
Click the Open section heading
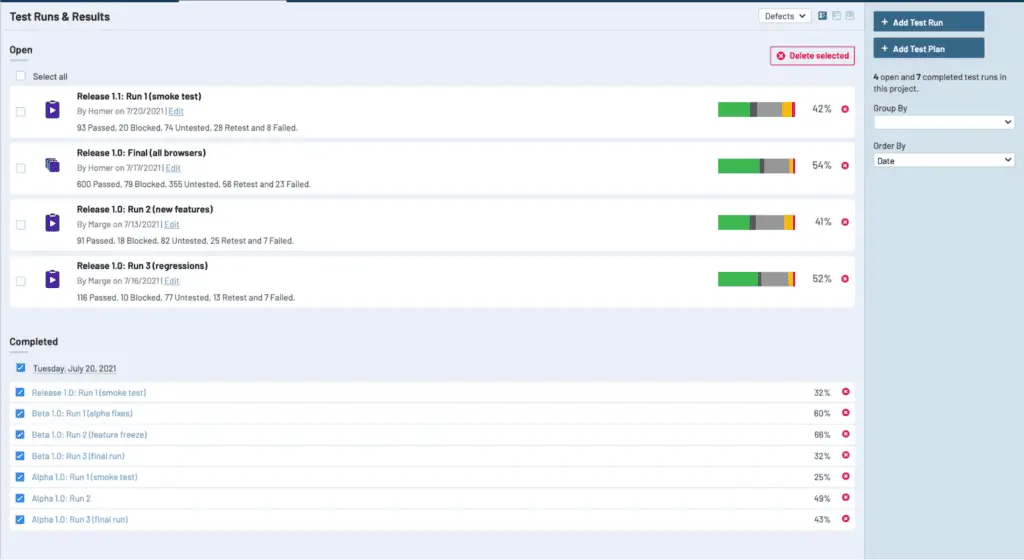pyautogui.click(x=21, y=50)
